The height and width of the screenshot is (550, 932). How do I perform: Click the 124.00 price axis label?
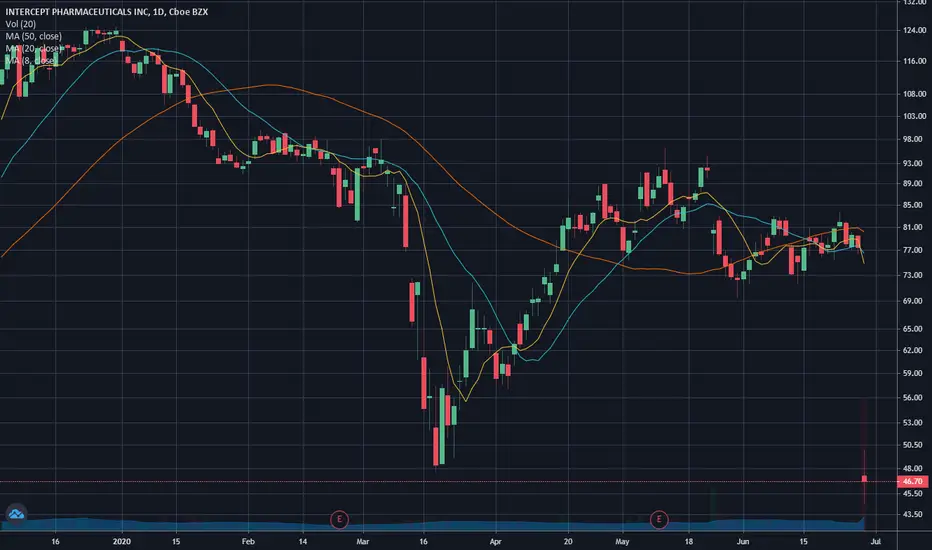(x=914, y=30)
